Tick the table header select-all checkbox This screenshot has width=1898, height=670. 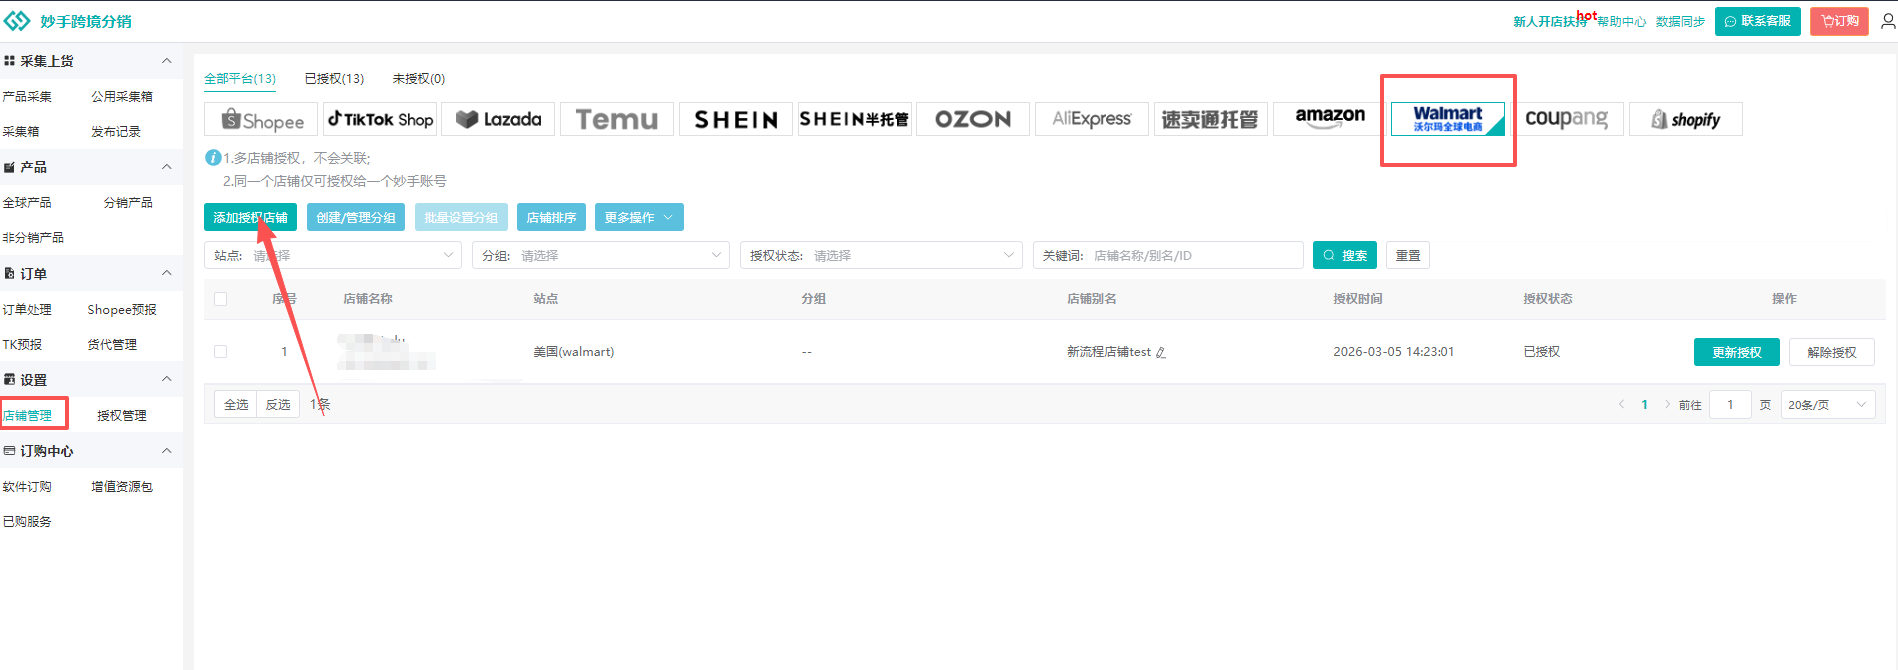point(221,299)
